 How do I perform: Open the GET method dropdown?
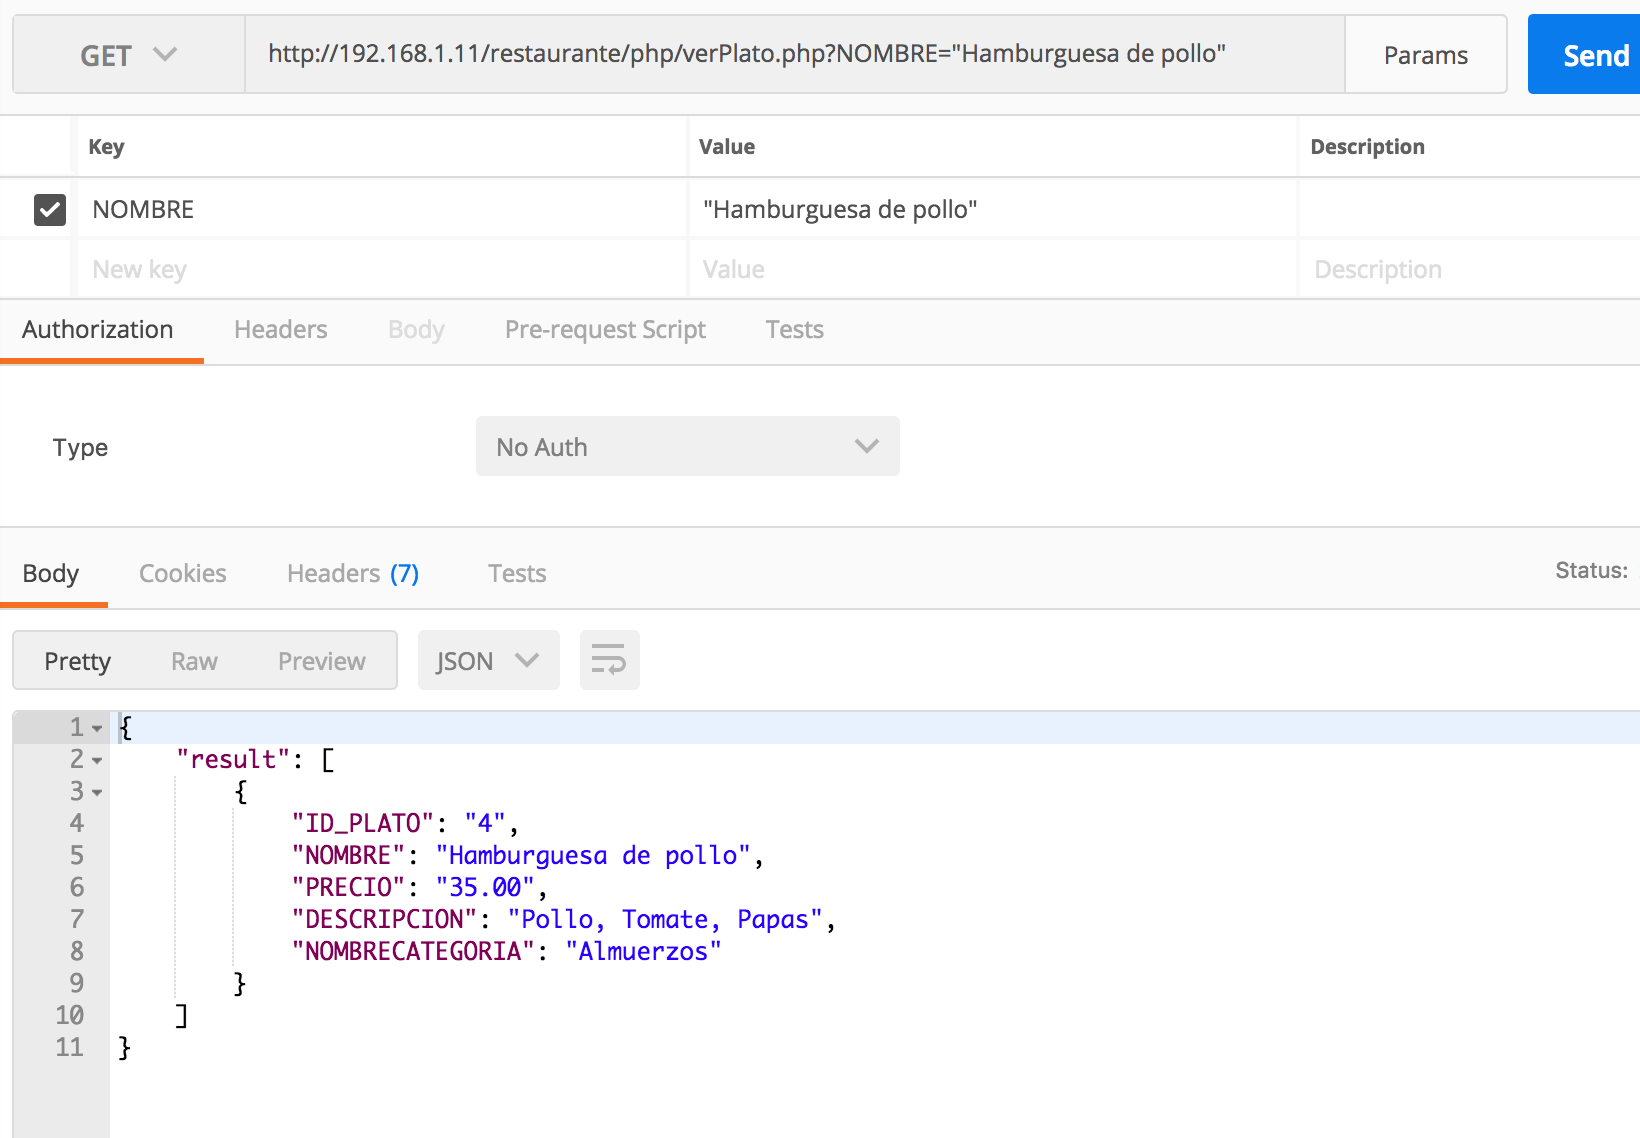[x=129, y=55]
